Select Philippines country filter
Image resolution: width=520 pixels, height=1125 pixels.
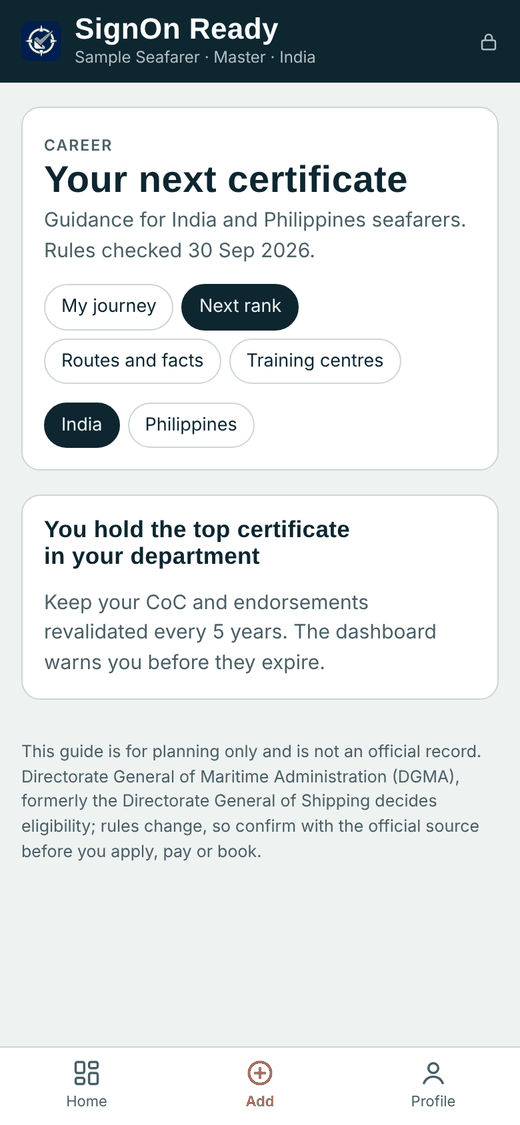pyautogui.click(x=191, y=425)
